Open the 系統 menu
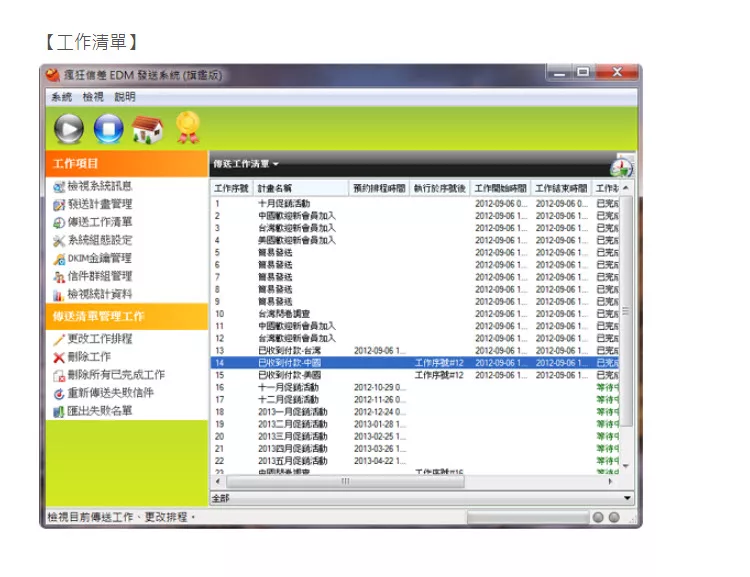Image resolution: width=750 pixels, height=577 pixels. pos(61,97)
